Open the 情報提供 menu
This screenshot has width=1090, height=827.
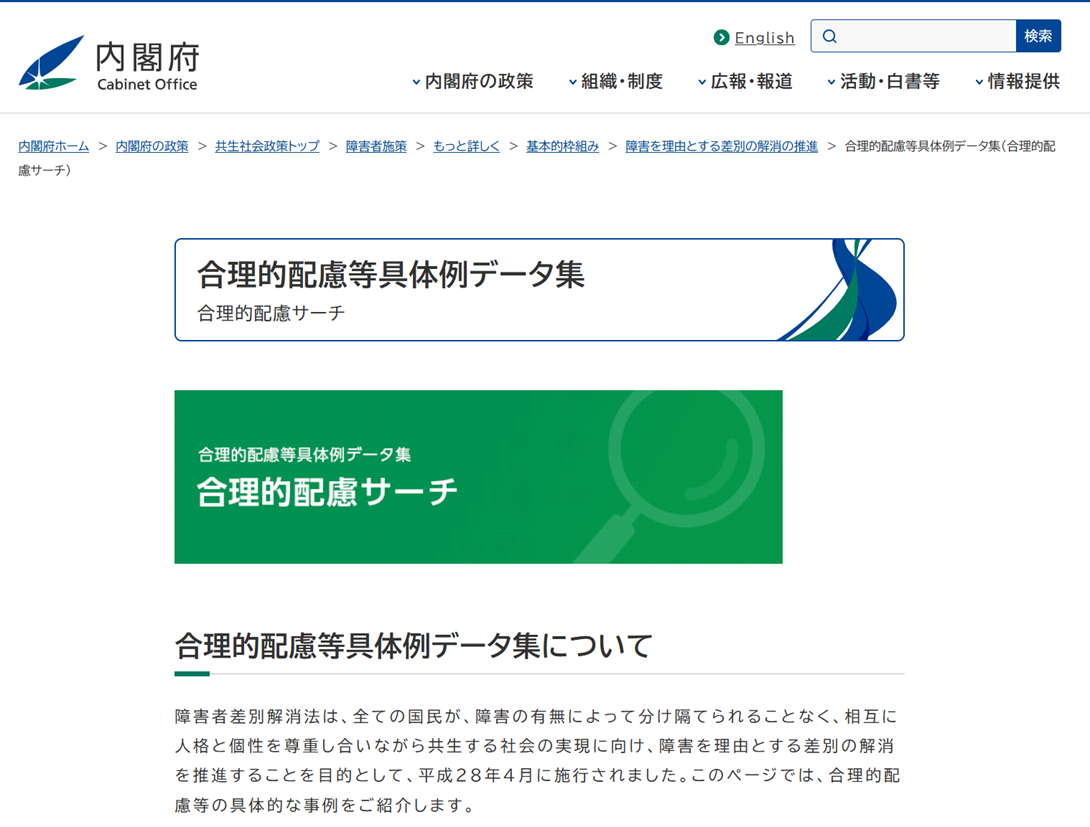click(x=1018, y=82)
